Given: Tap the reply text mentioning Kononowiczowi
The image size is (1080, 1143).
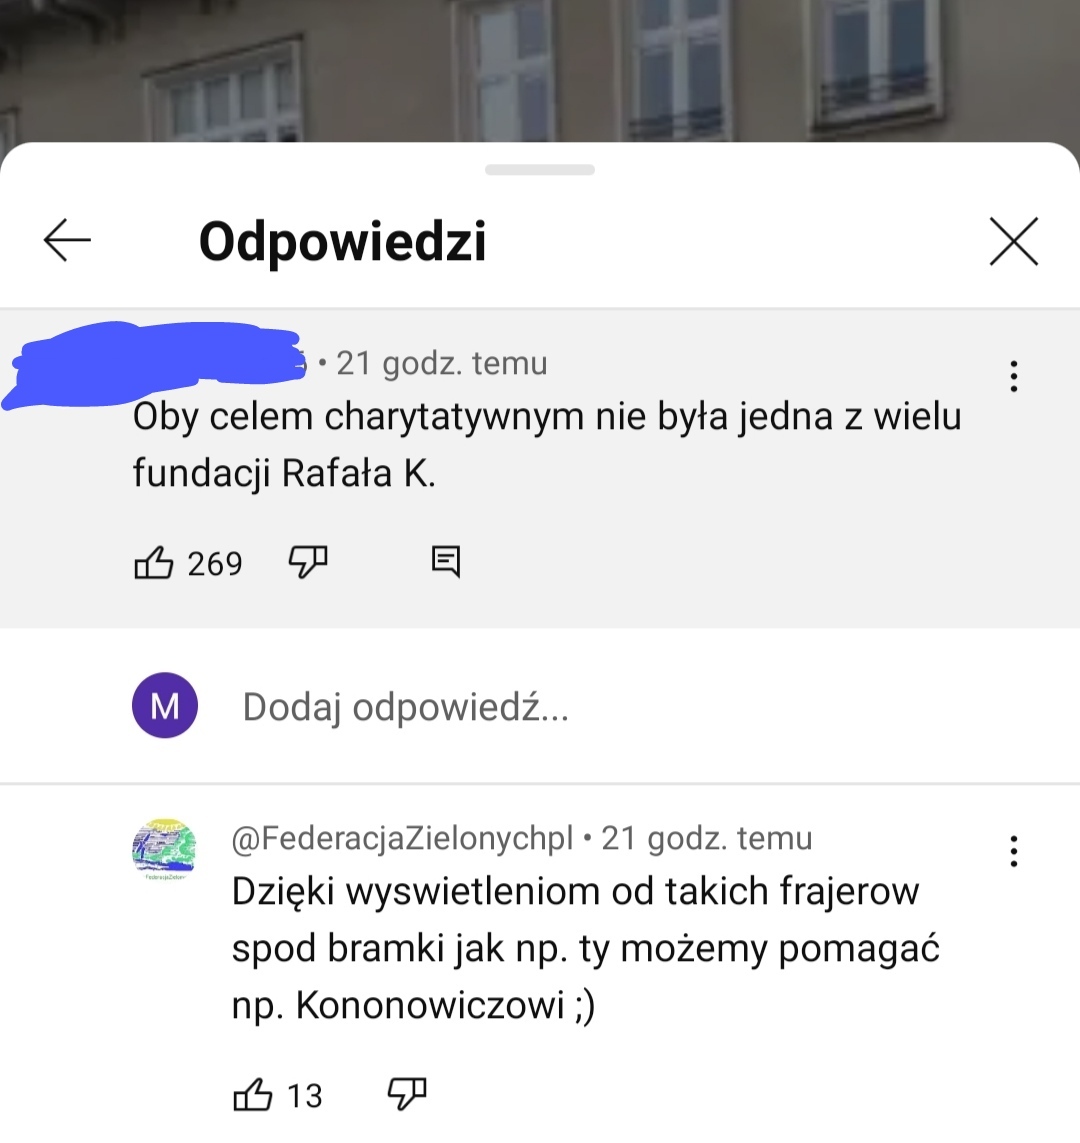Looking at the screenshot, I should tap(585, 948).
